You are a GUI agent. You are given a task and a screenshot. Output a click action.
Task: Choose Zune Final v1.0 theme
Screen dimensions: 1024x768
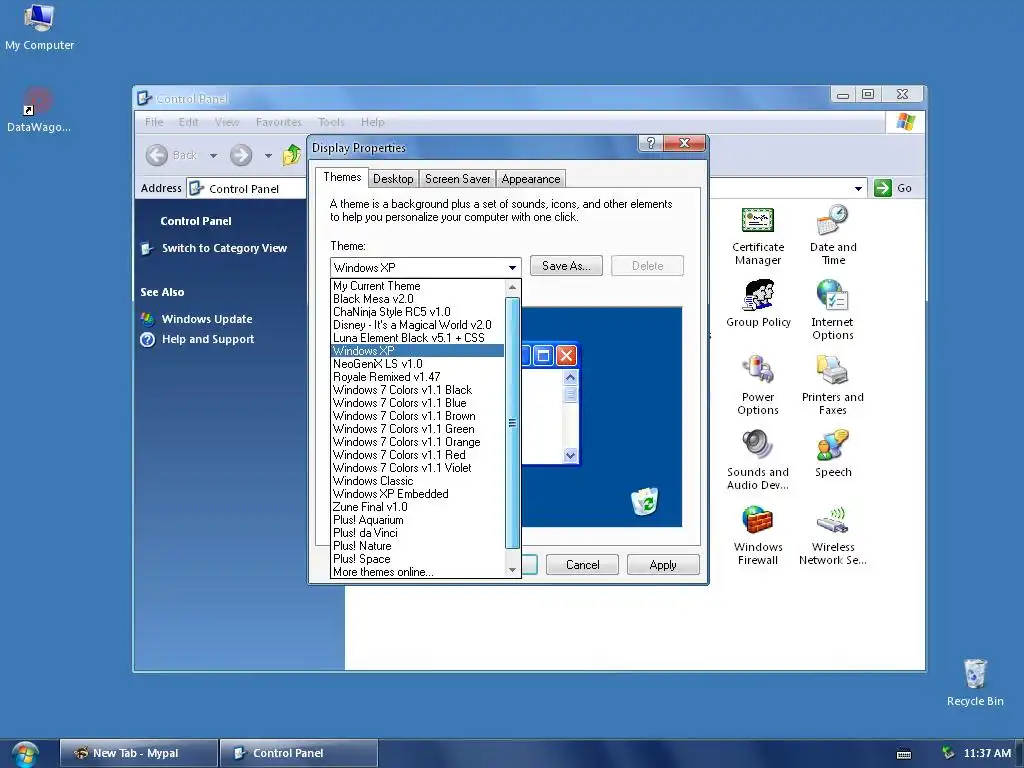[x=417, y=507]
